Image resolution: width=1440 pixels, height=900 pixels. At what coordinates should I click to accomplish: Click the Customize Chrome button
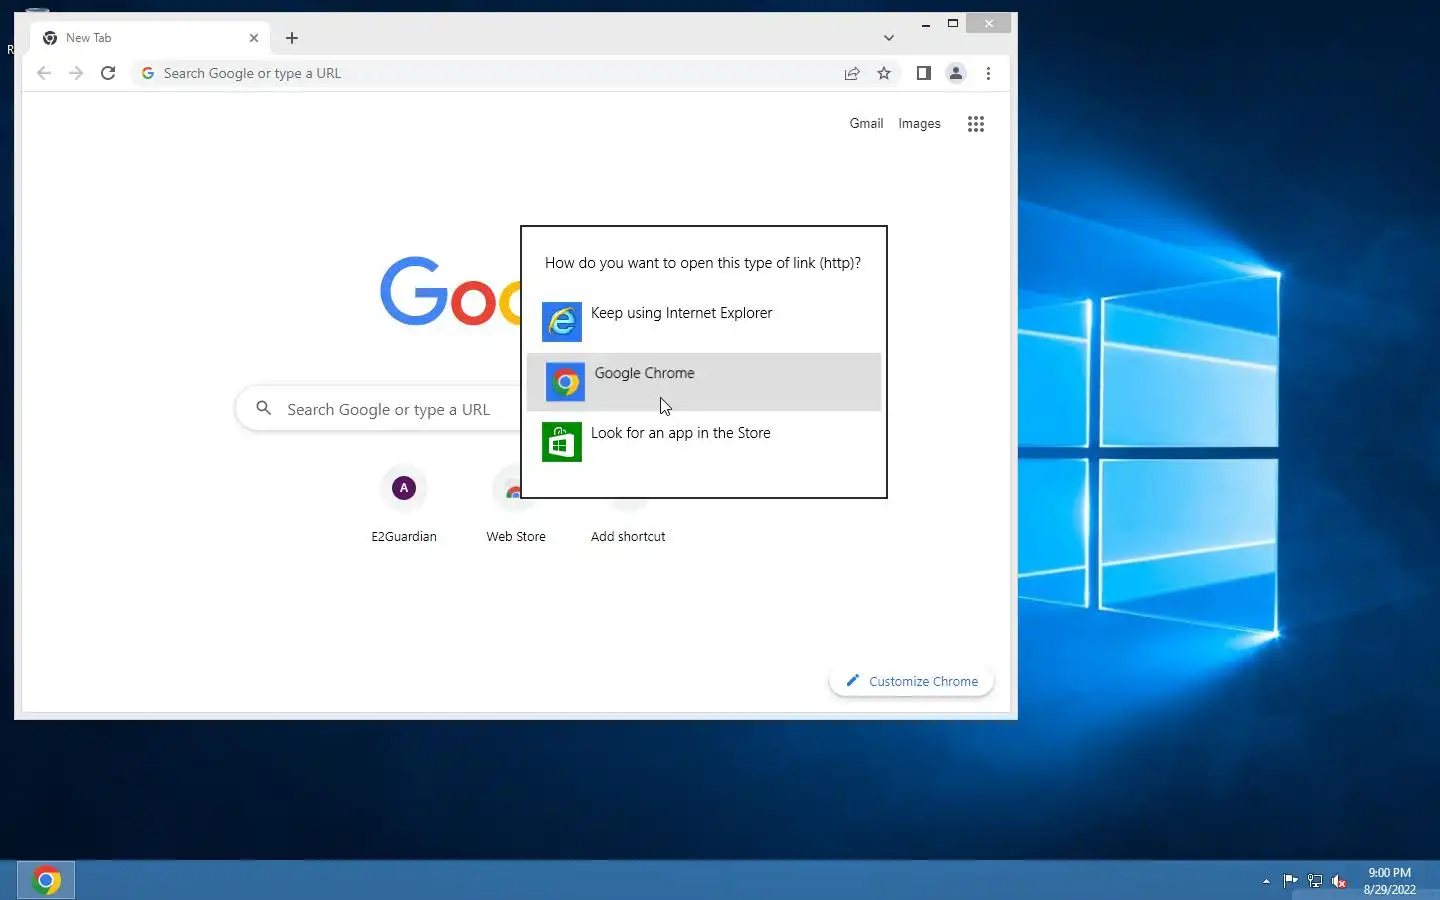click(x=911, y=681)
